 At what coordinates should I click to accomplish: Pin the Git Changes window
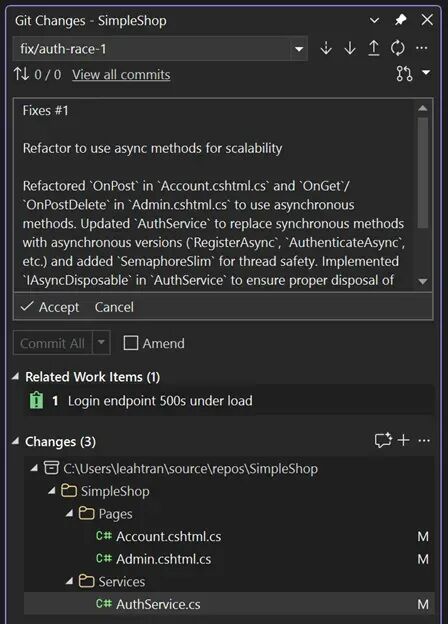(x=401, y=20)
